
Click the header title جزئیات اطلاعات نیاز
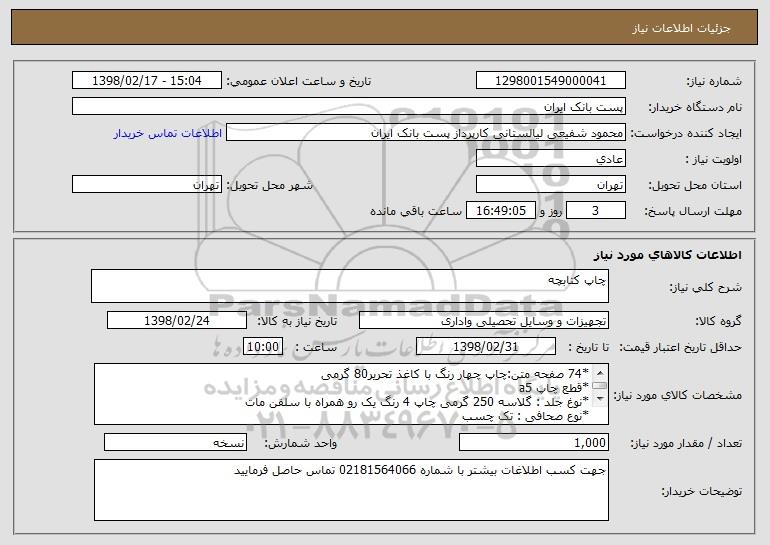tap(681, 28)
